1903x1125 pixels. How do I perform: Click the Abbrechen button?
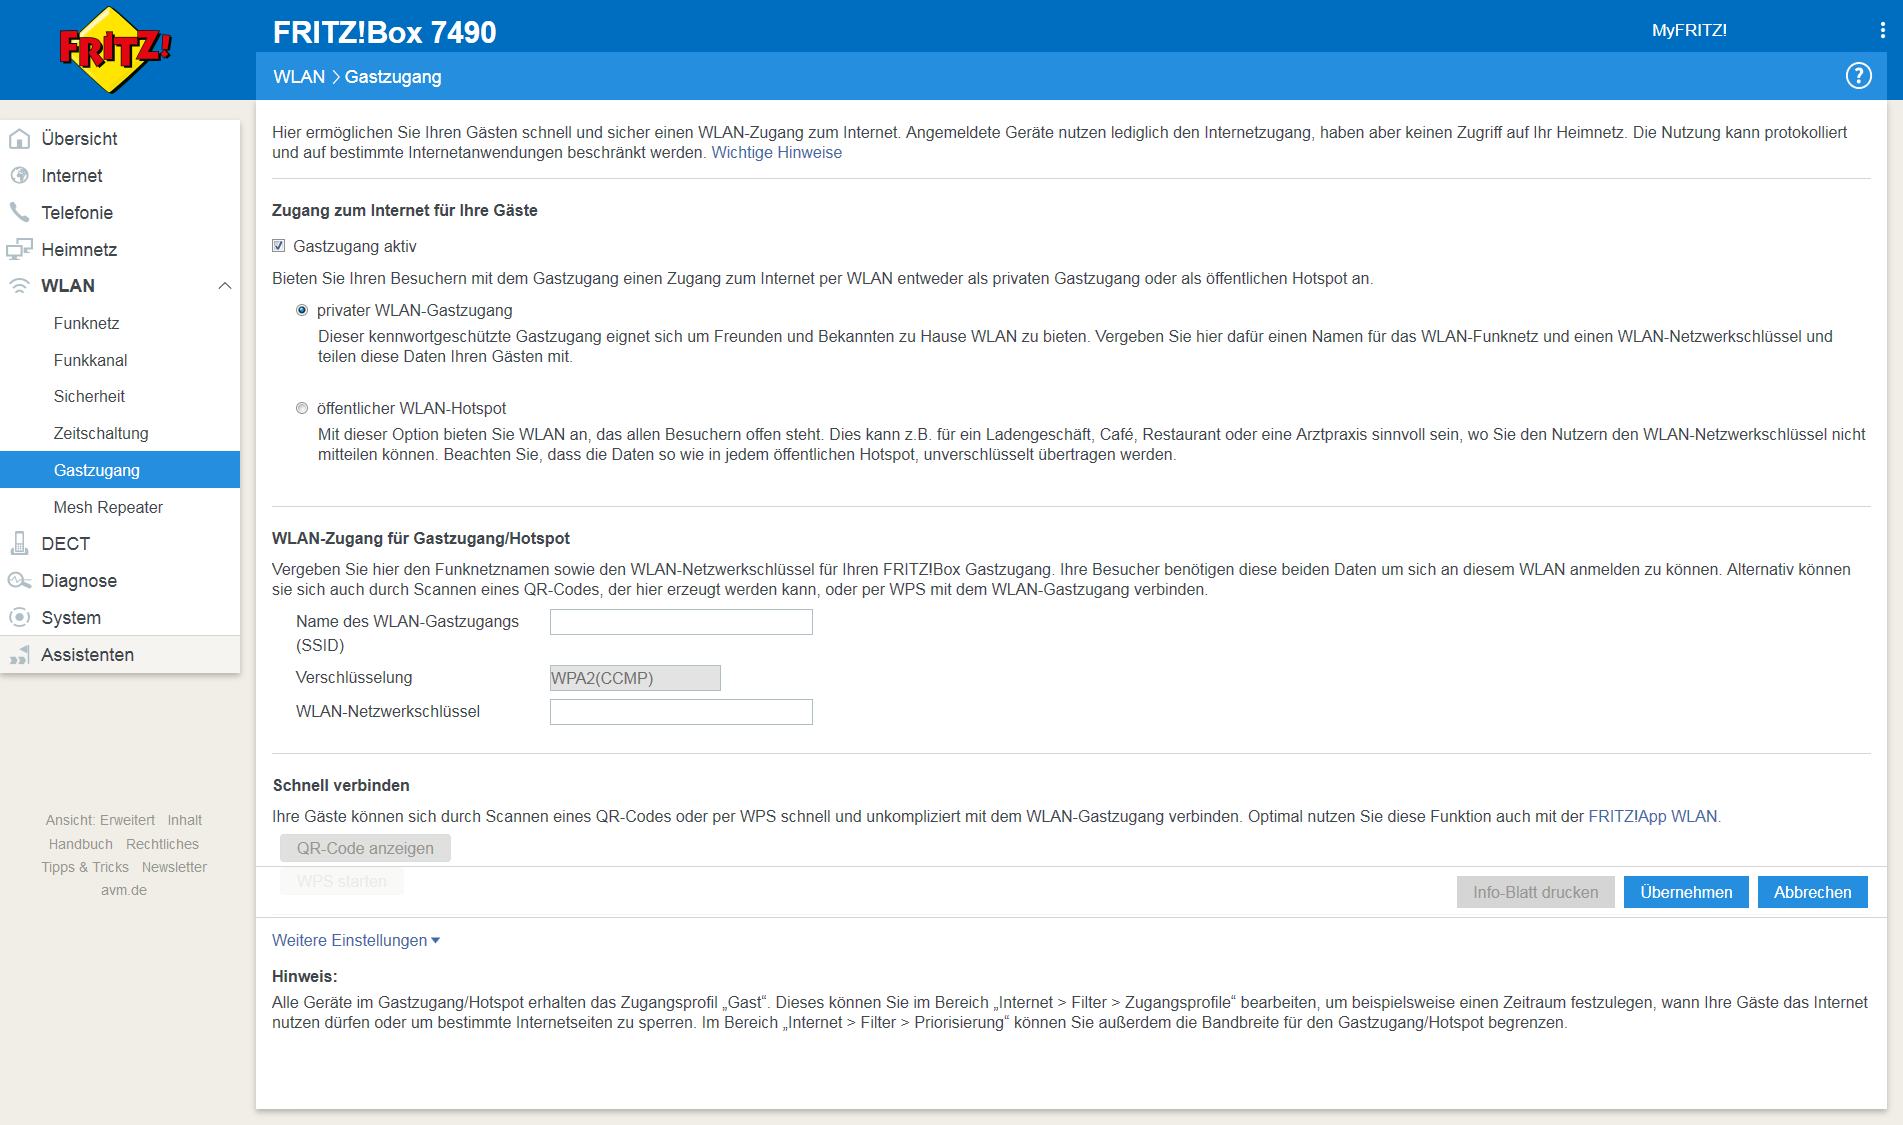(1812, 892)
